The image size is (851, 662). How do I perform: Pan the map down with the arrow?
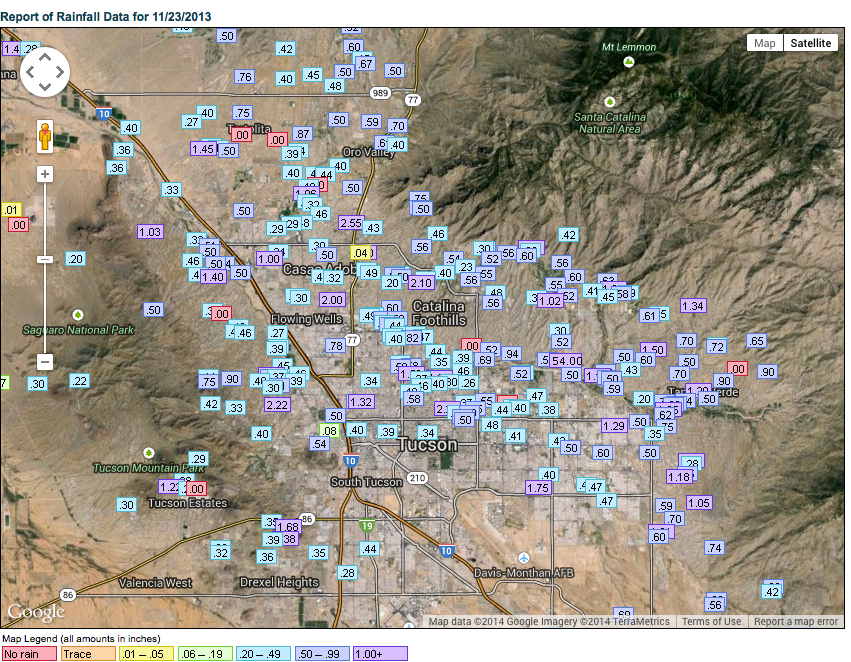click(44, 87)
